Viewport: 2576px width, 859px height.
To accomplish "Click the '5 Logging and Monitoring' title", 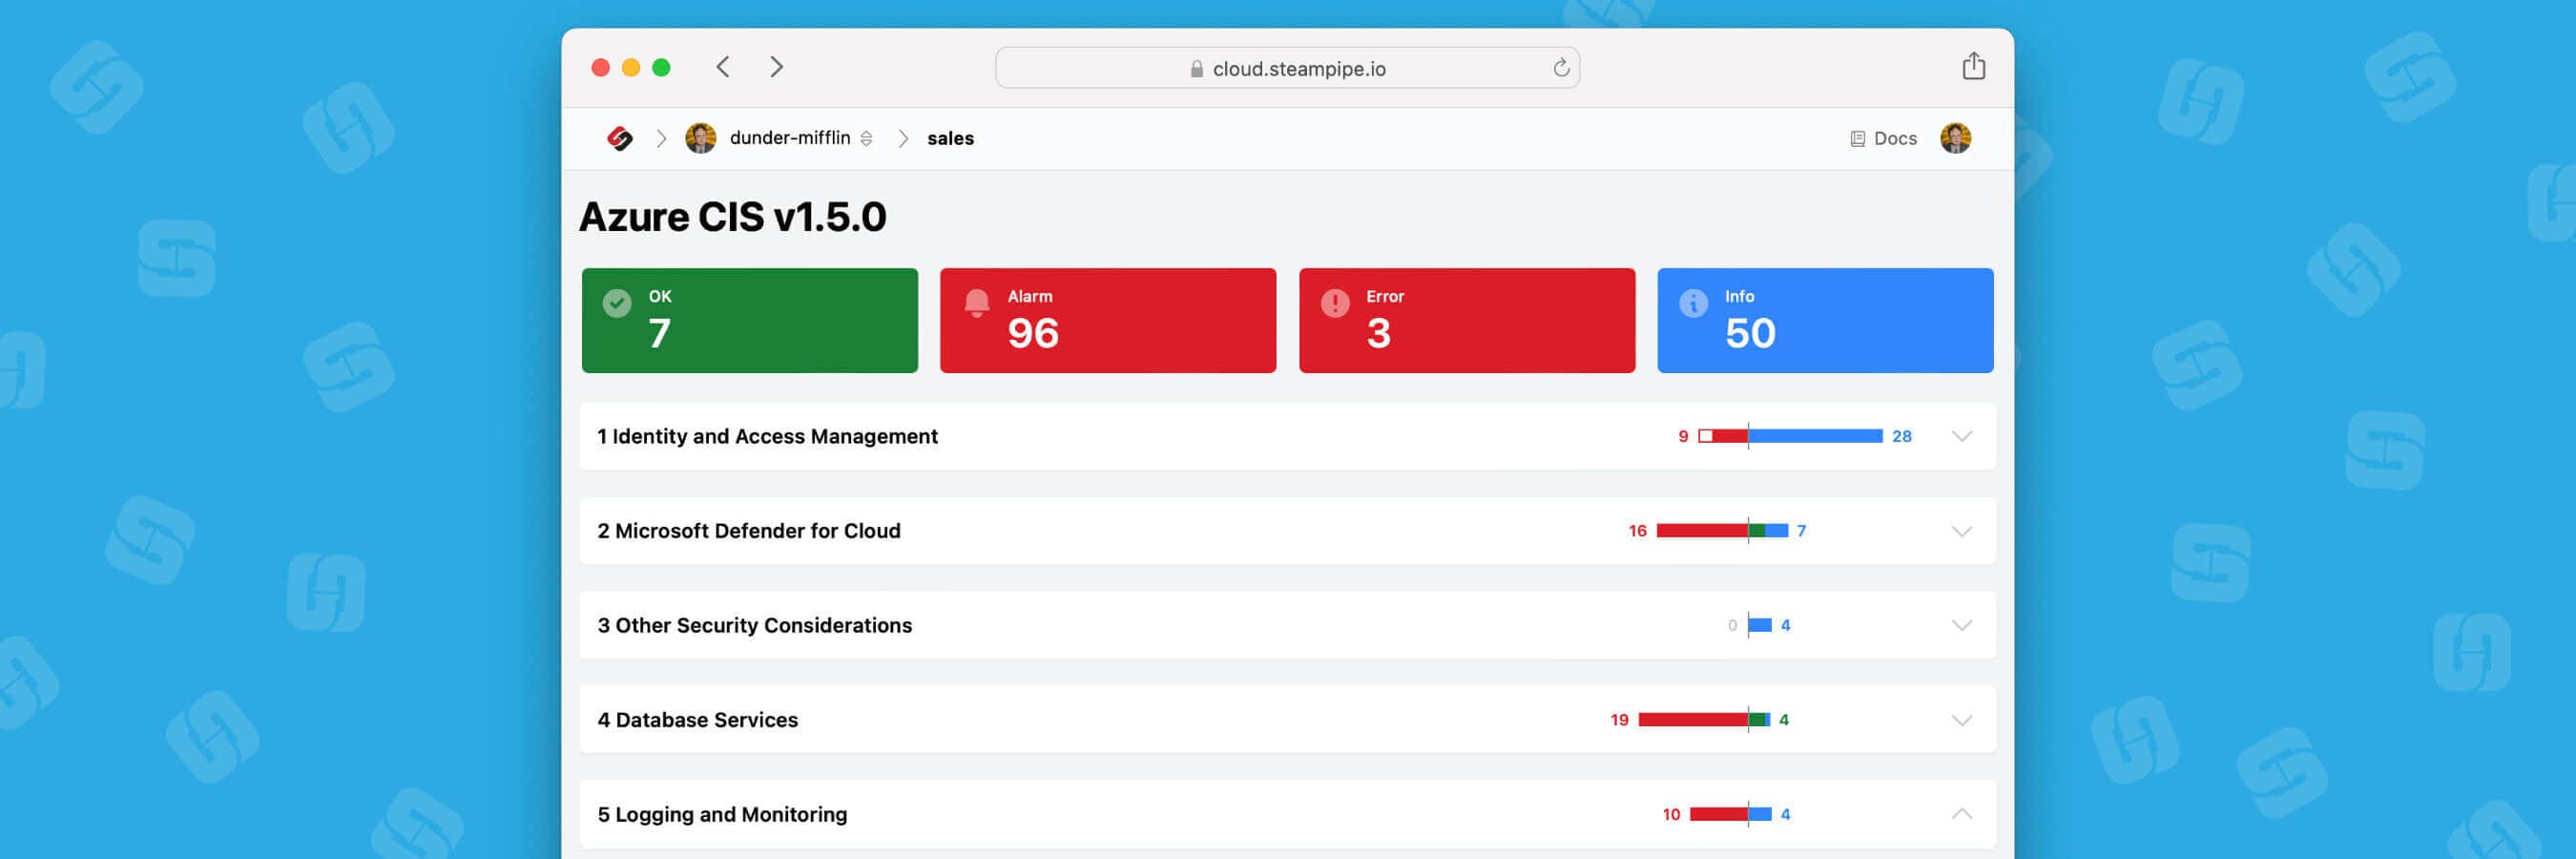I will pos(722,814).
